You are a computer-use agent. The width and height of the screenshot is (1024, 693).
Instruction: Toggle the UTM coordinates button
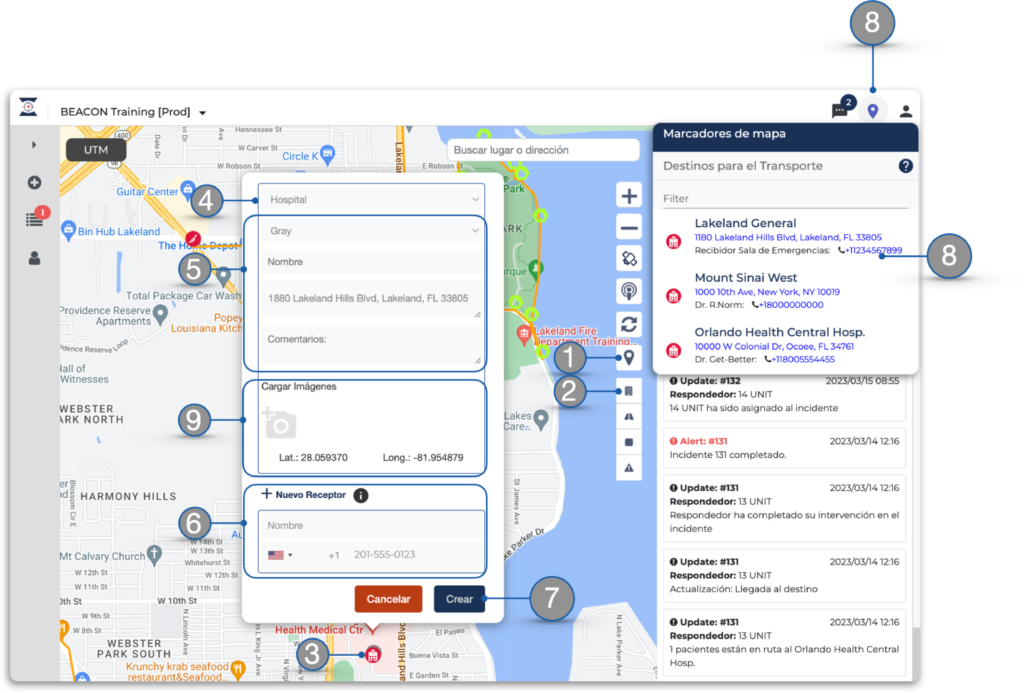coord(96,150)
